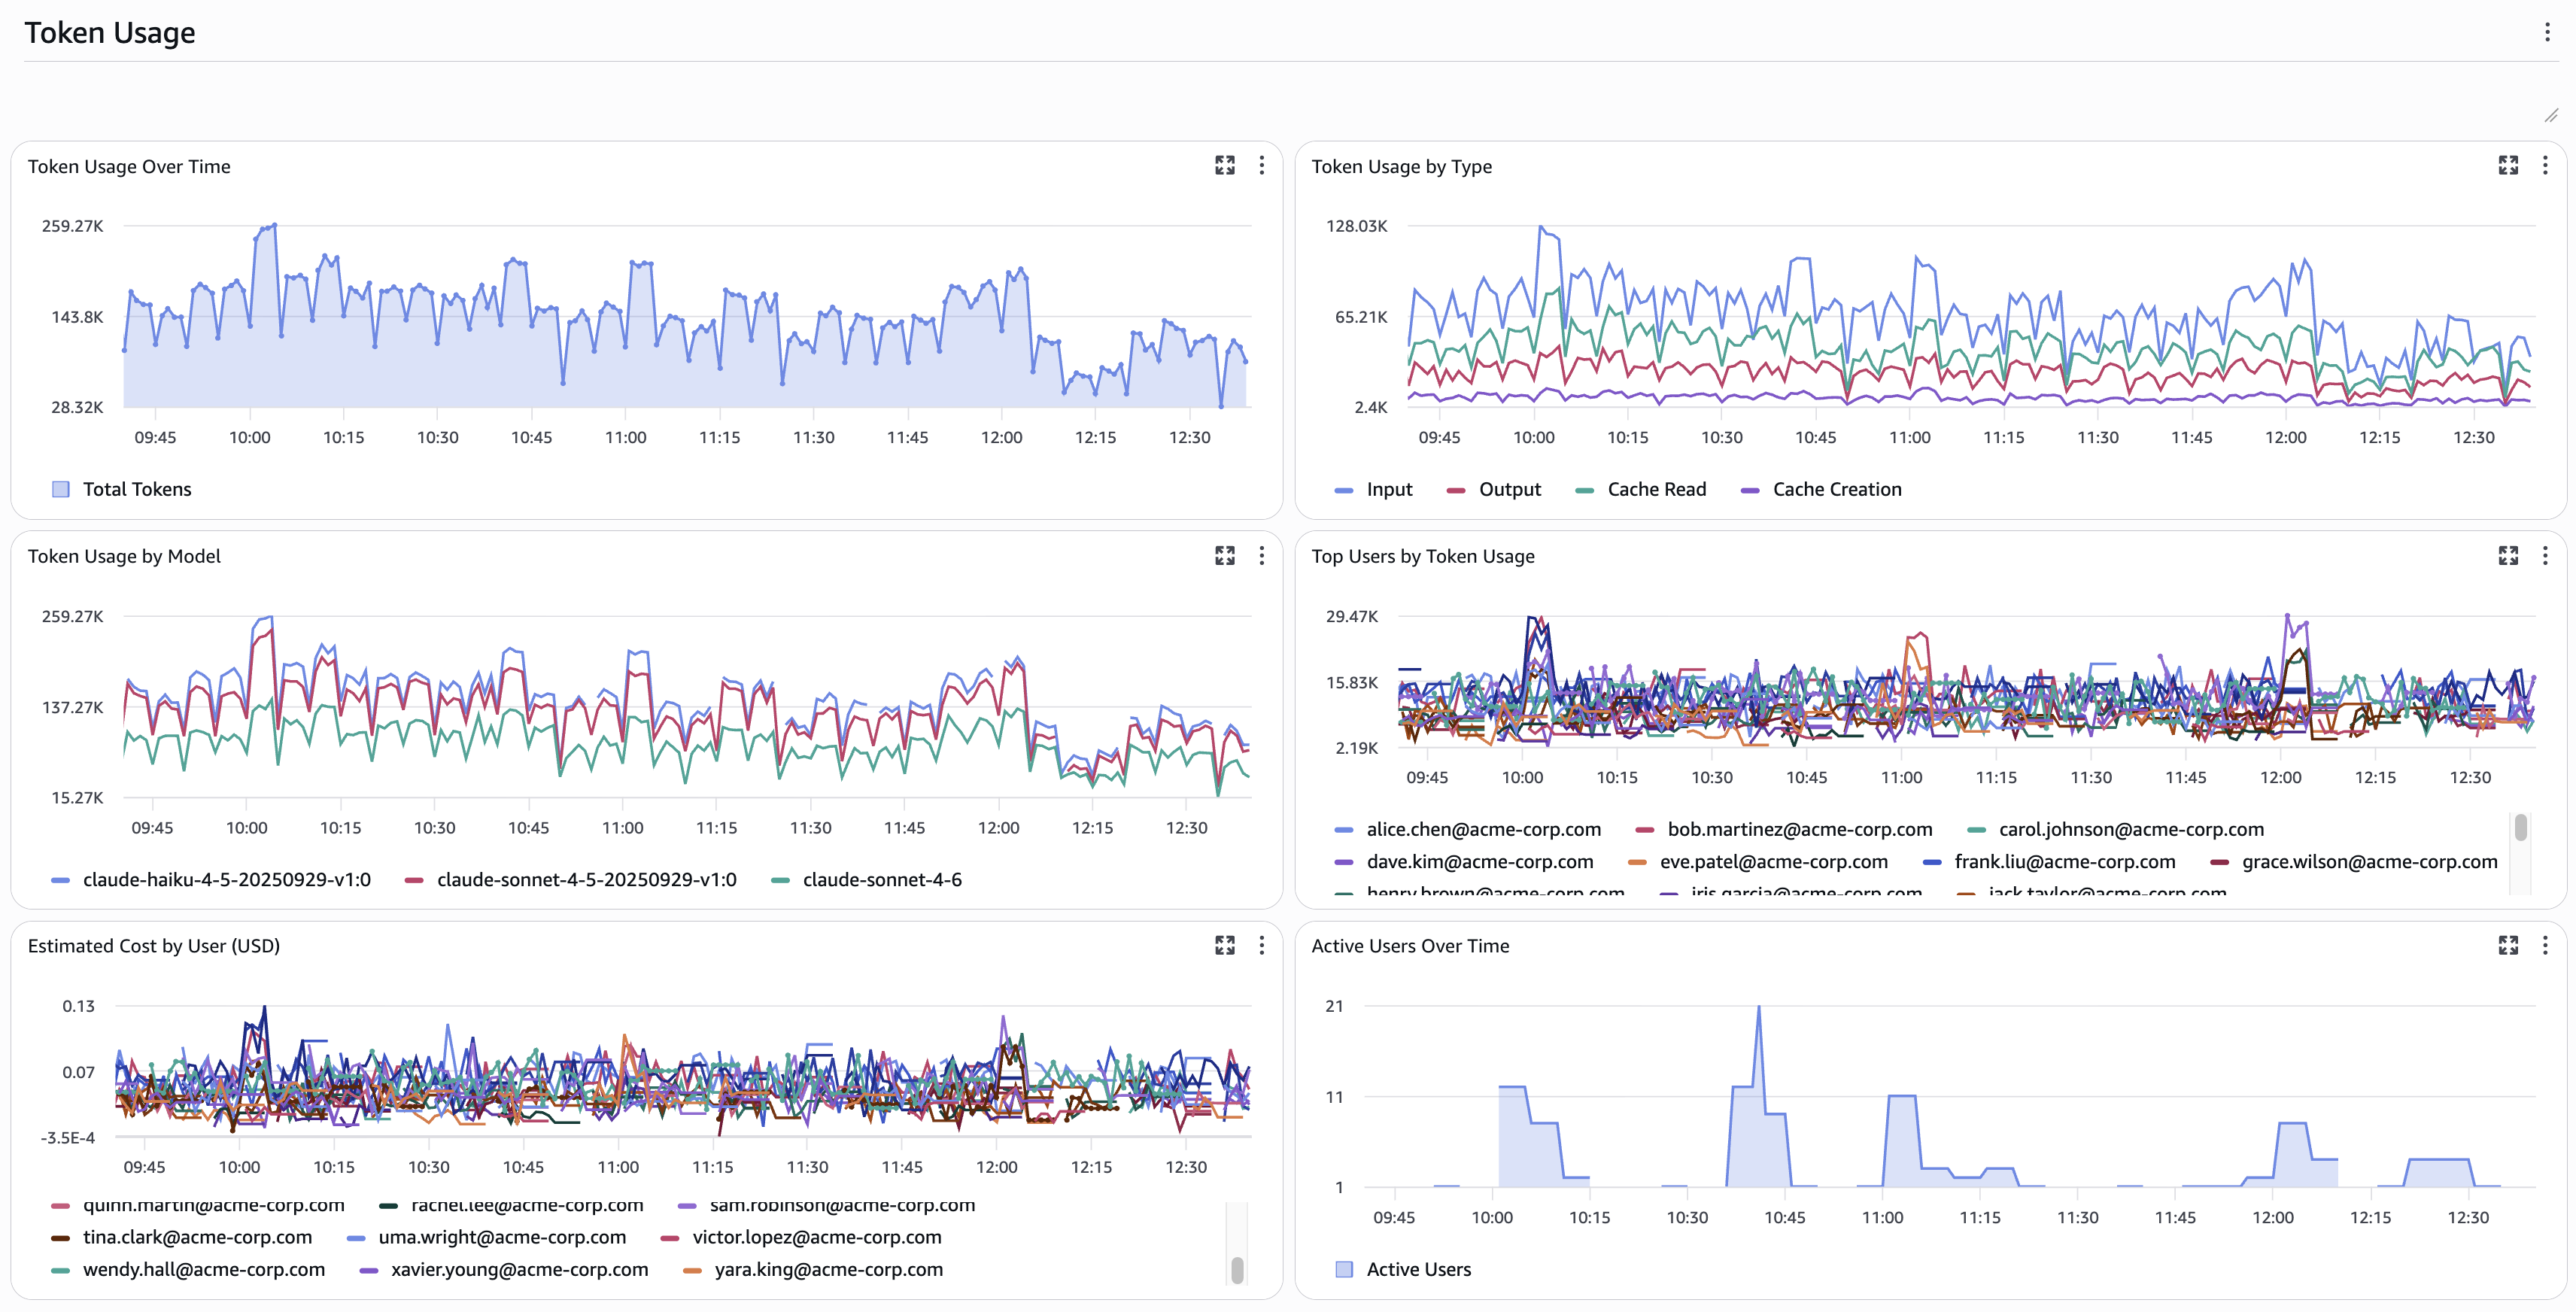Toggle dave.kim@acme-corp.com in the legend
Viewport: 2576px width, 1312px height.
click(1464, 861)
